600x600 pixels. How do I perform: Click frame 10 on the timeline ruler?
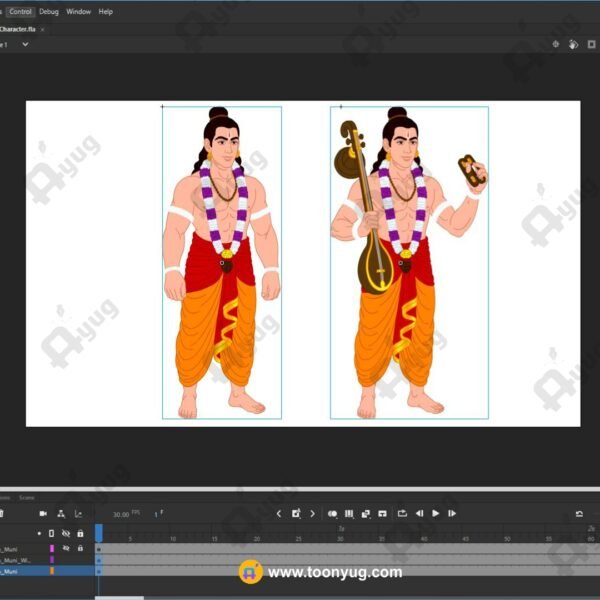[x=173, y=539]
